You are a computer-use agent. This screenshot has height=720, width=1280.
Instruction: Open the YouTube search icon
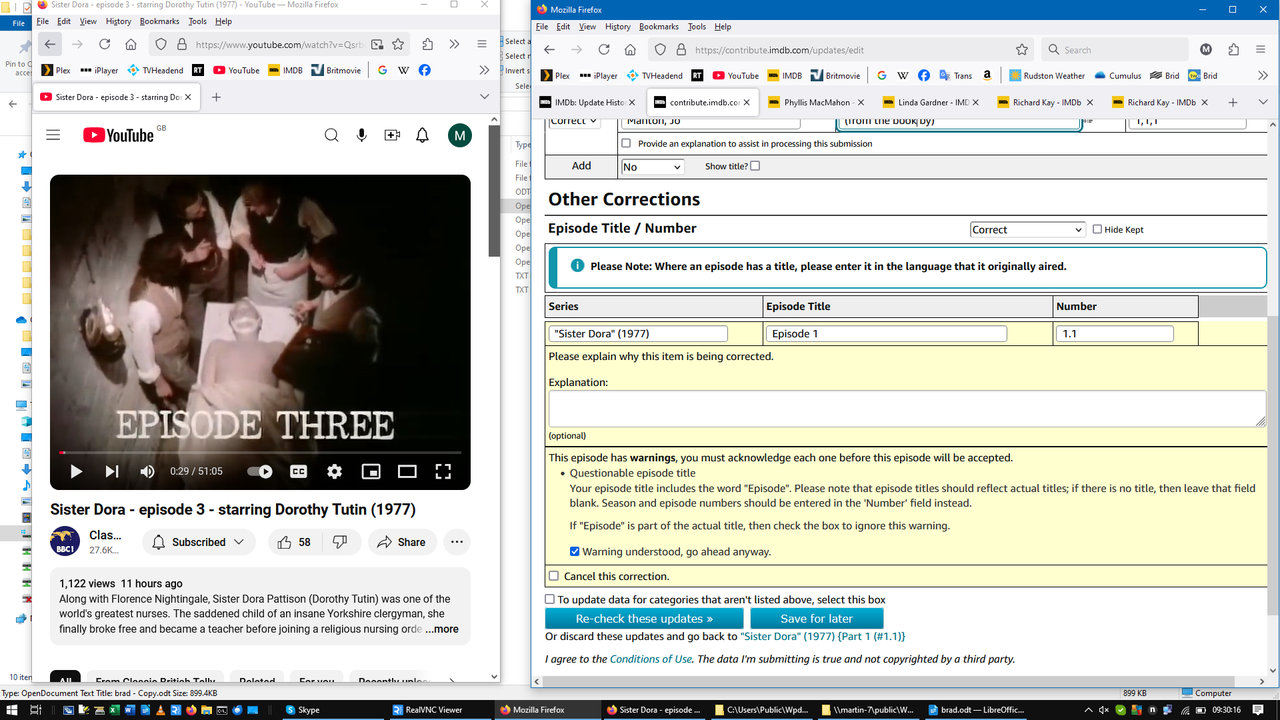click(x=331, y=135)
